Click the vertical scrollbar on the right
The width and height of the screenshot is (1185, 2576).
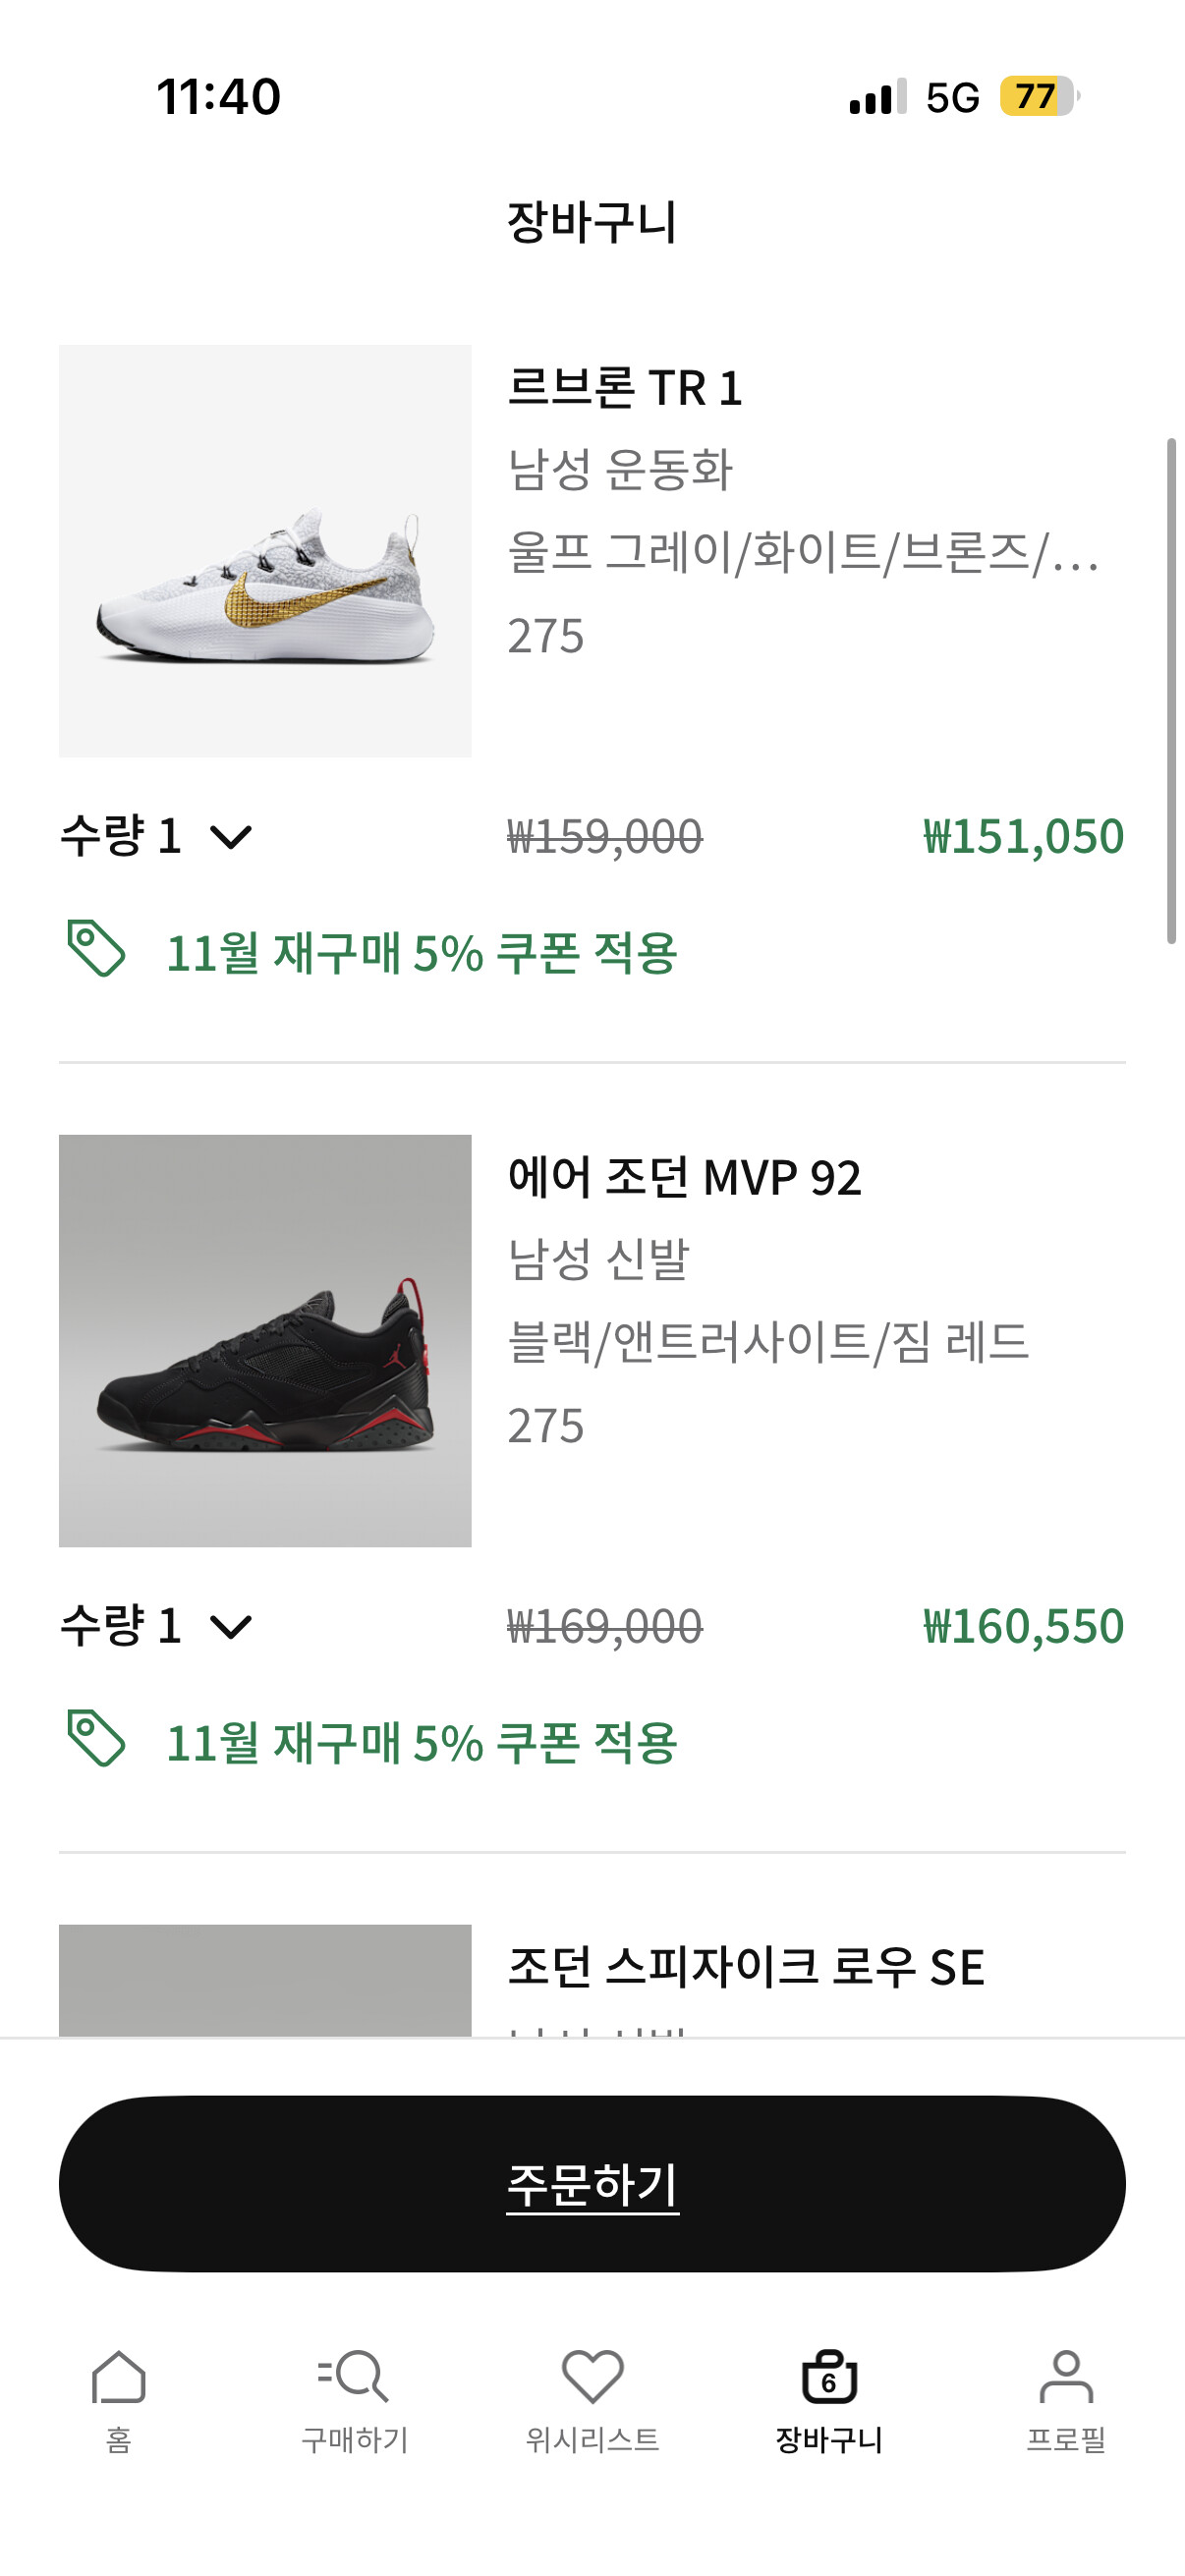(x=1171, y=690)
